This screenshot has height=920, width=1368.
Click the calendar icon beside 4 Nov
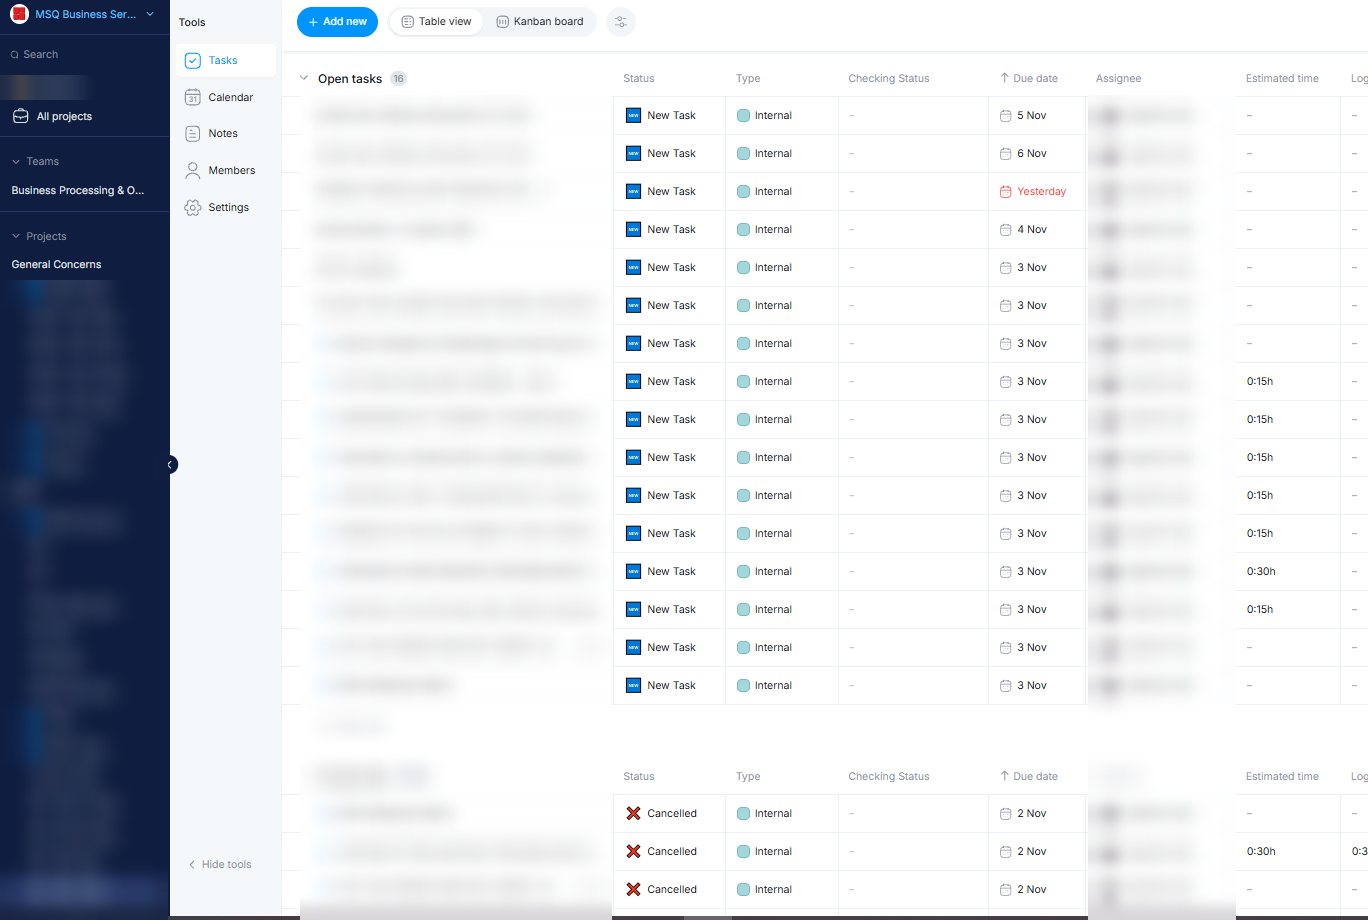click(x=1006, y=229)
